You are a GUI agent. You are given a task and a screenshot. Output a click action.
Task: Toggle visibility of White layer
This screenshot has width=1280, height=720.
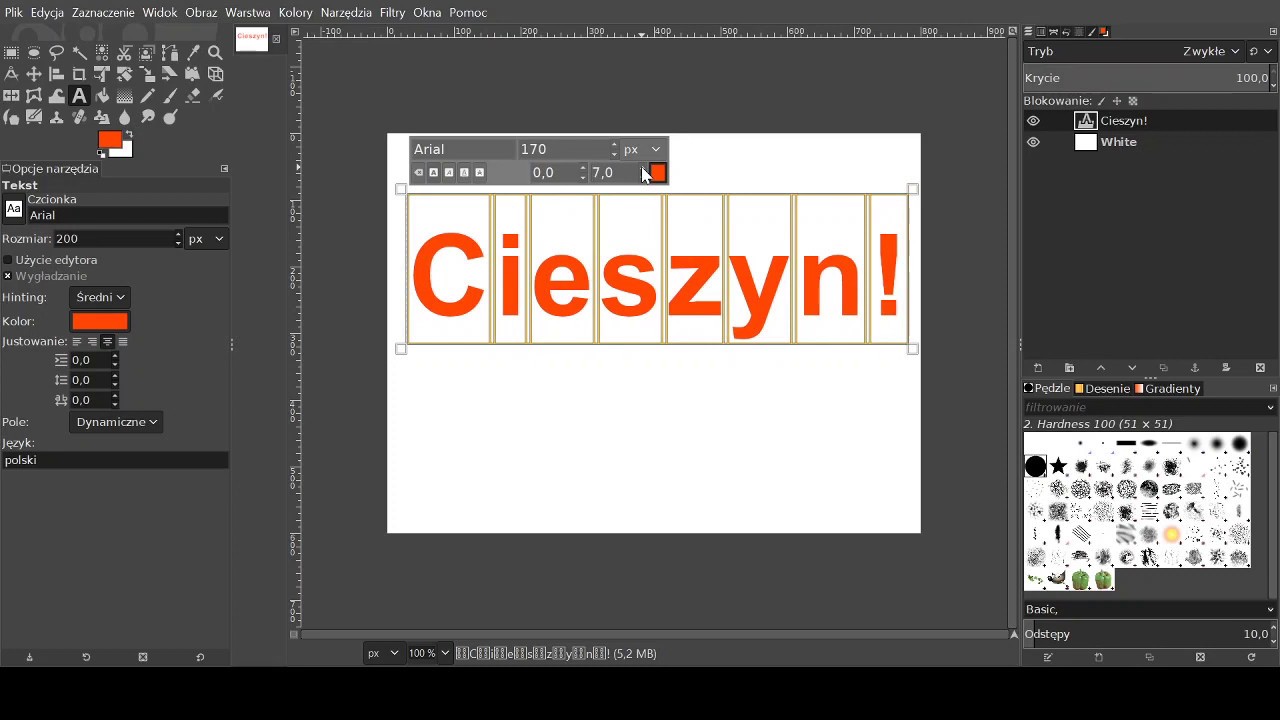coord(1034,142)
